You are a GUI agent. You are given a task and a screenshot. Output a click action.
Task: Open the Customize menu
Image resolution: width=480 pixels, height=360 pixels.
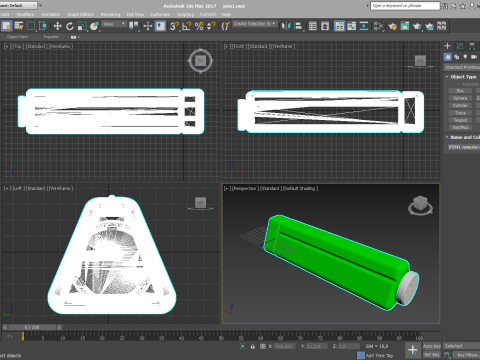click(x=160, y=14)
